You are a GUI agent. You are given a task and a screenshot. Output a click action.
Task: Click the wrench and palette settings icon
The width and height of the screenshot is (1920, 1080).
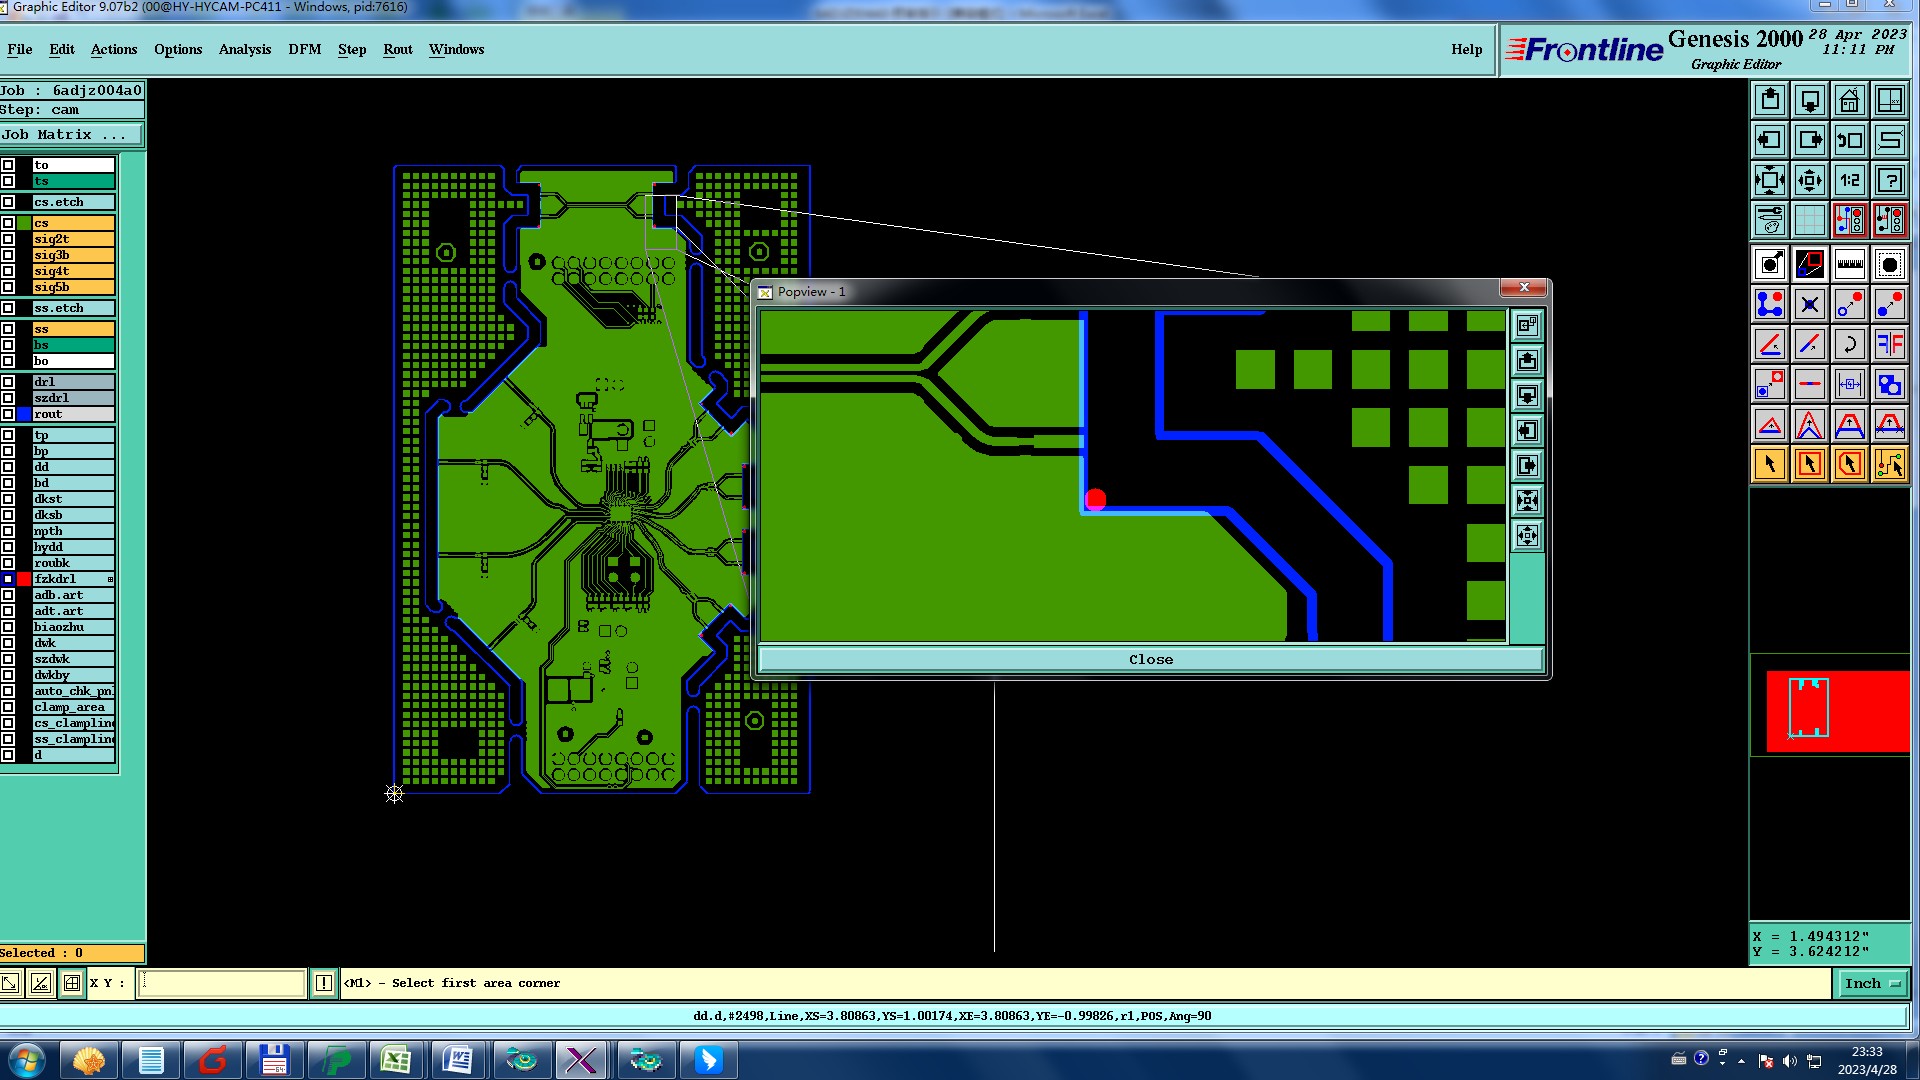1769,219
